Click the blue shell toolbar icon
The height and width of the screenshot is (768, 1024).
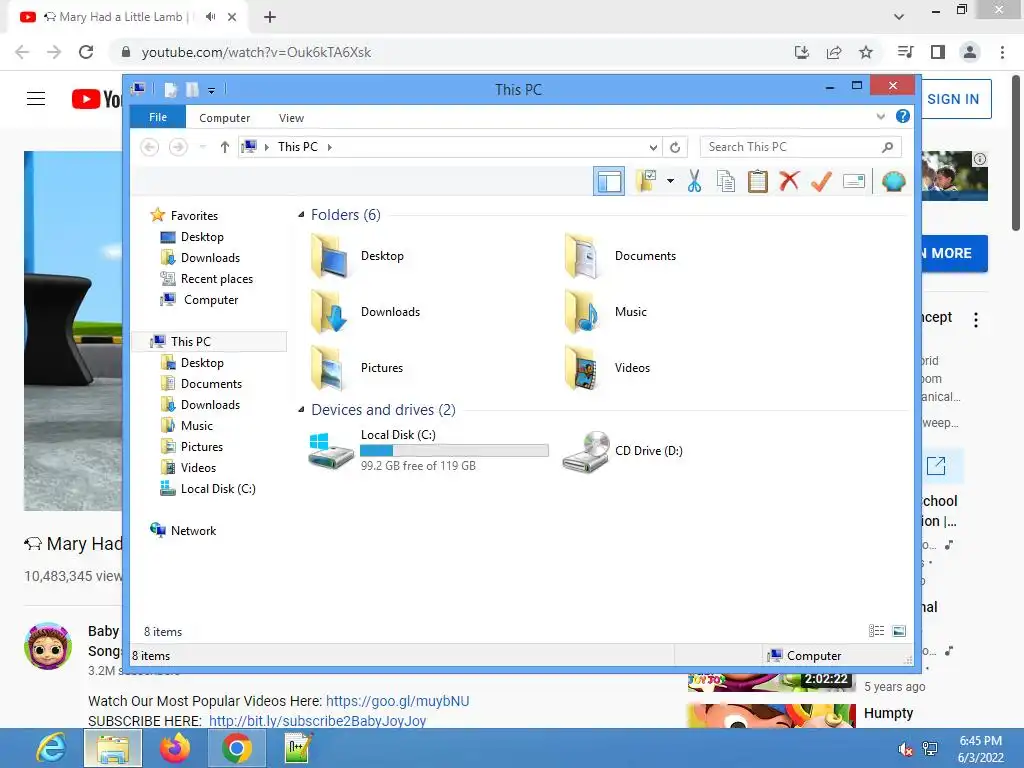pos(893,181)
